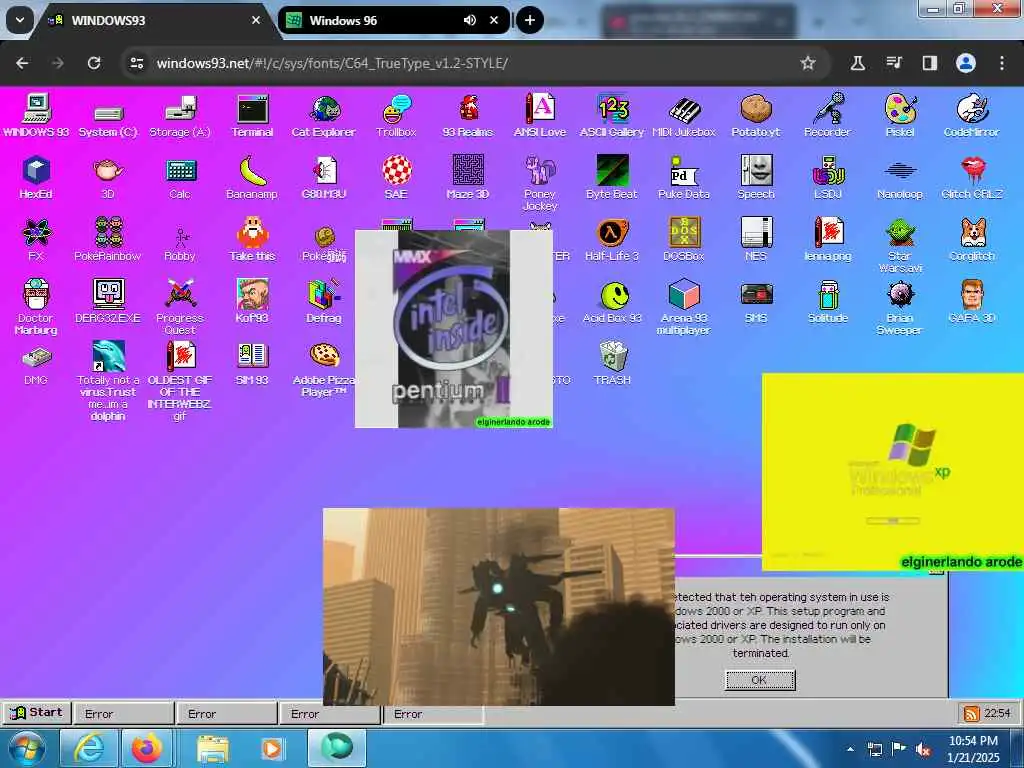
Task: Launch Acid Box 93 smiley icon
Action: coord(612,302)
